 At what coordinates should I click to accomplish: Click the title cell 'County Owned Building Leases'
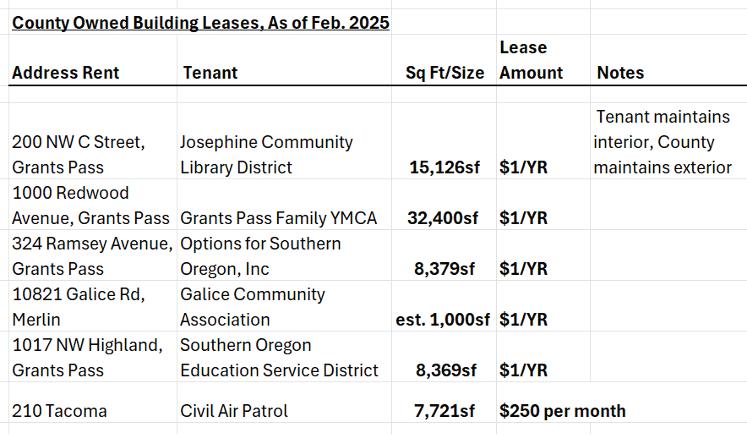coord(200,22)
